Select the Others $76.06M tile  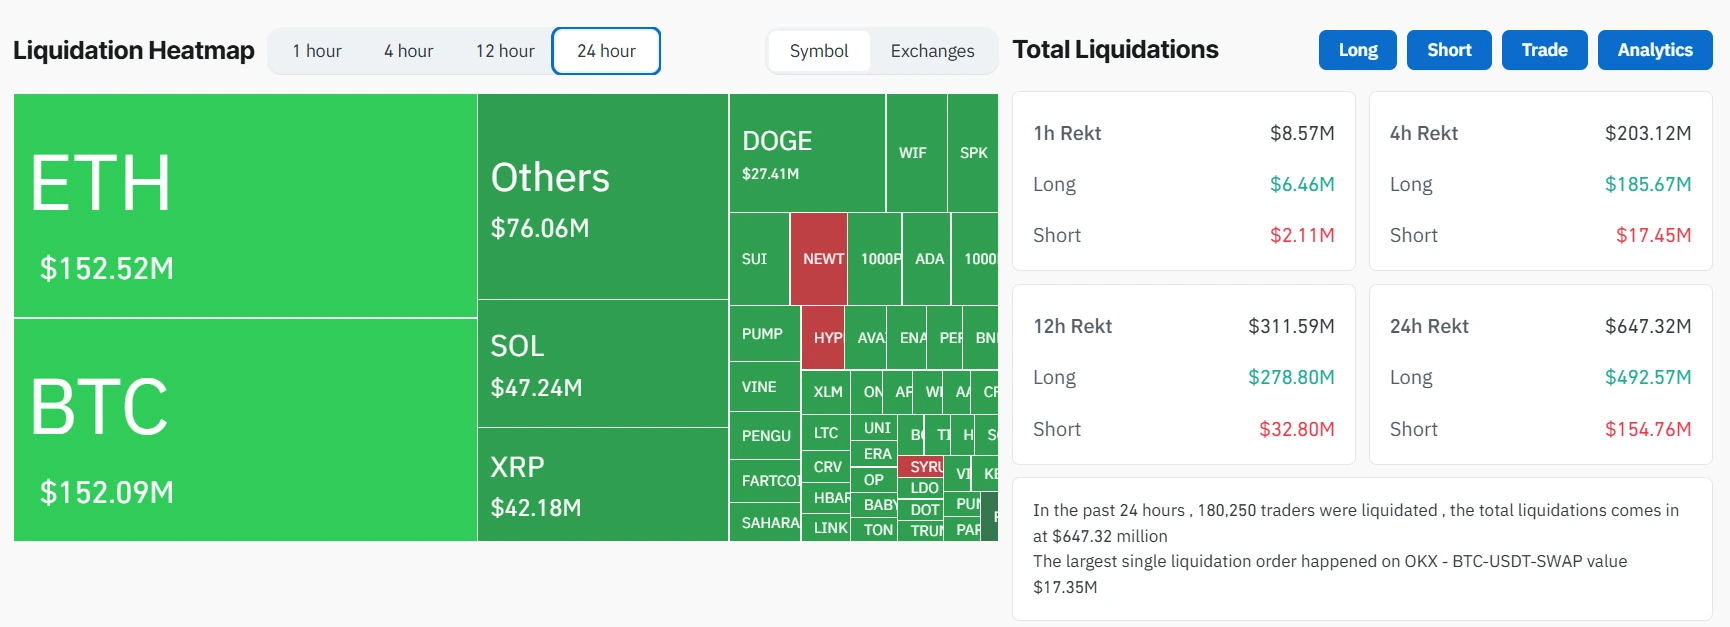pos(602,197)
